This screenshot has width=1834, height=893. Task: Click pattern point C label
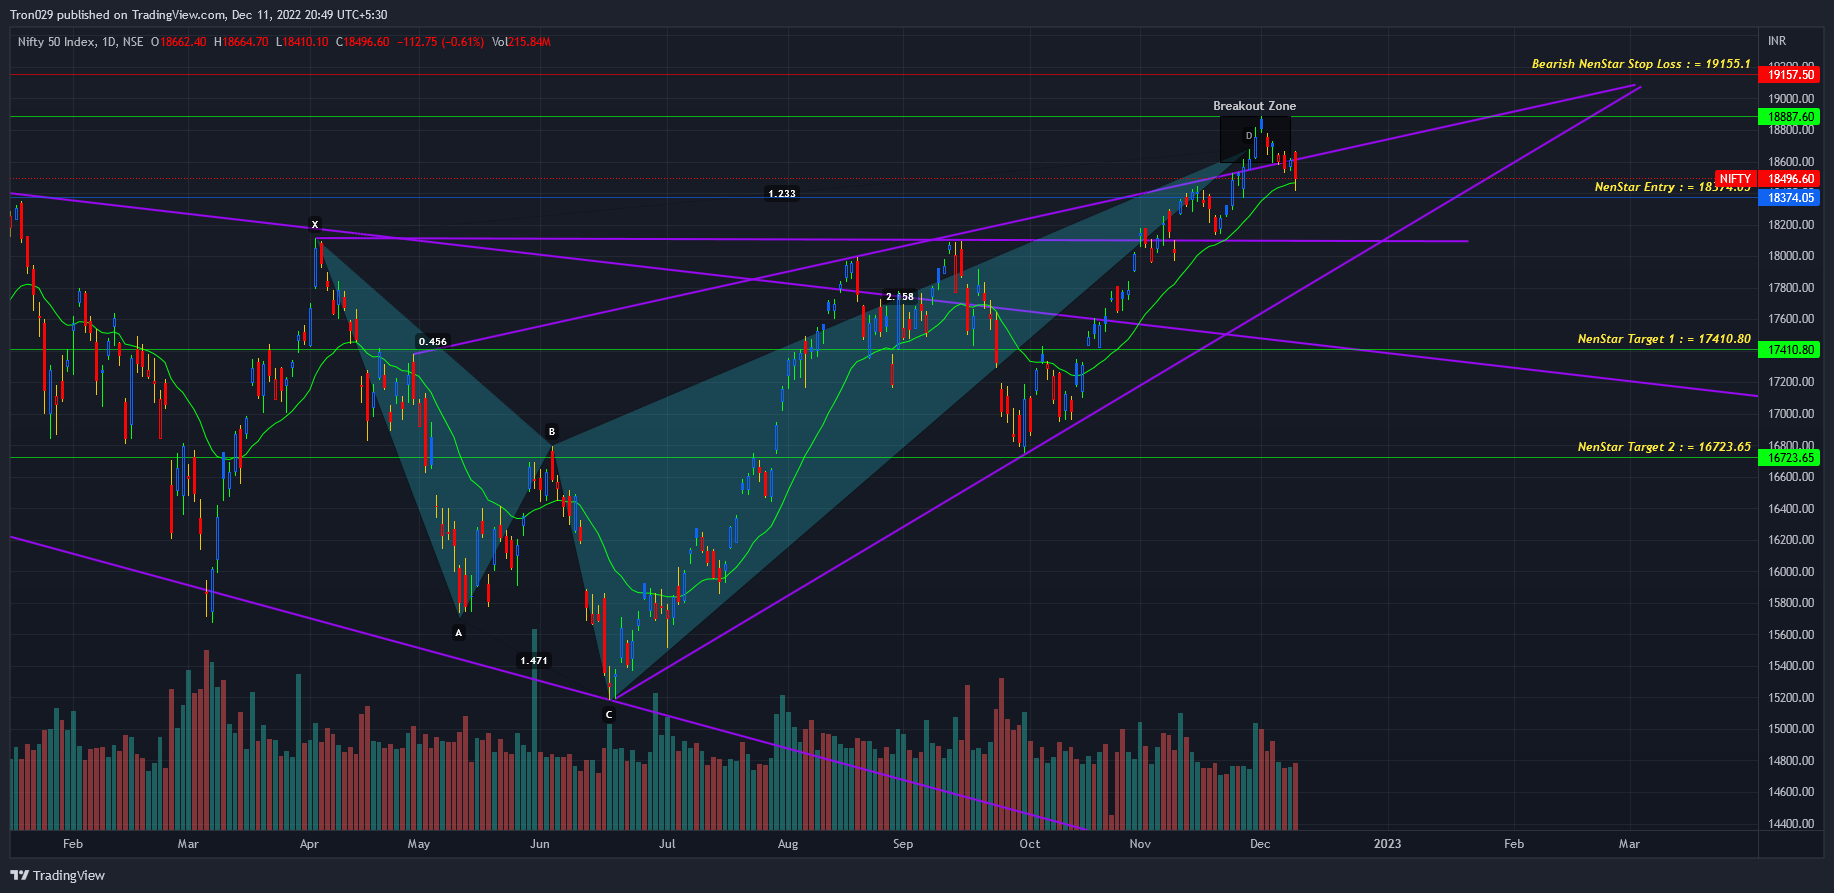609,714
